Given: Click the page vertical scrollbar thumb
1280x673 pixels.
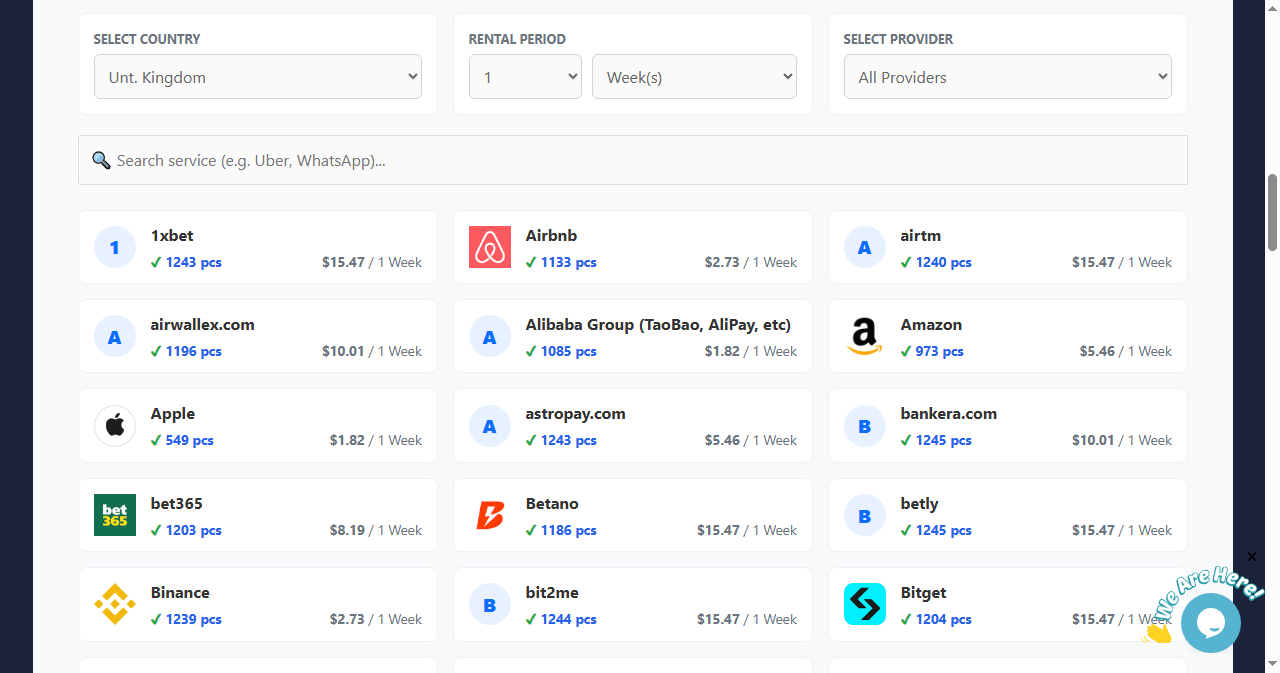Looking at the screenshot, I should [x=1272, y=212].
